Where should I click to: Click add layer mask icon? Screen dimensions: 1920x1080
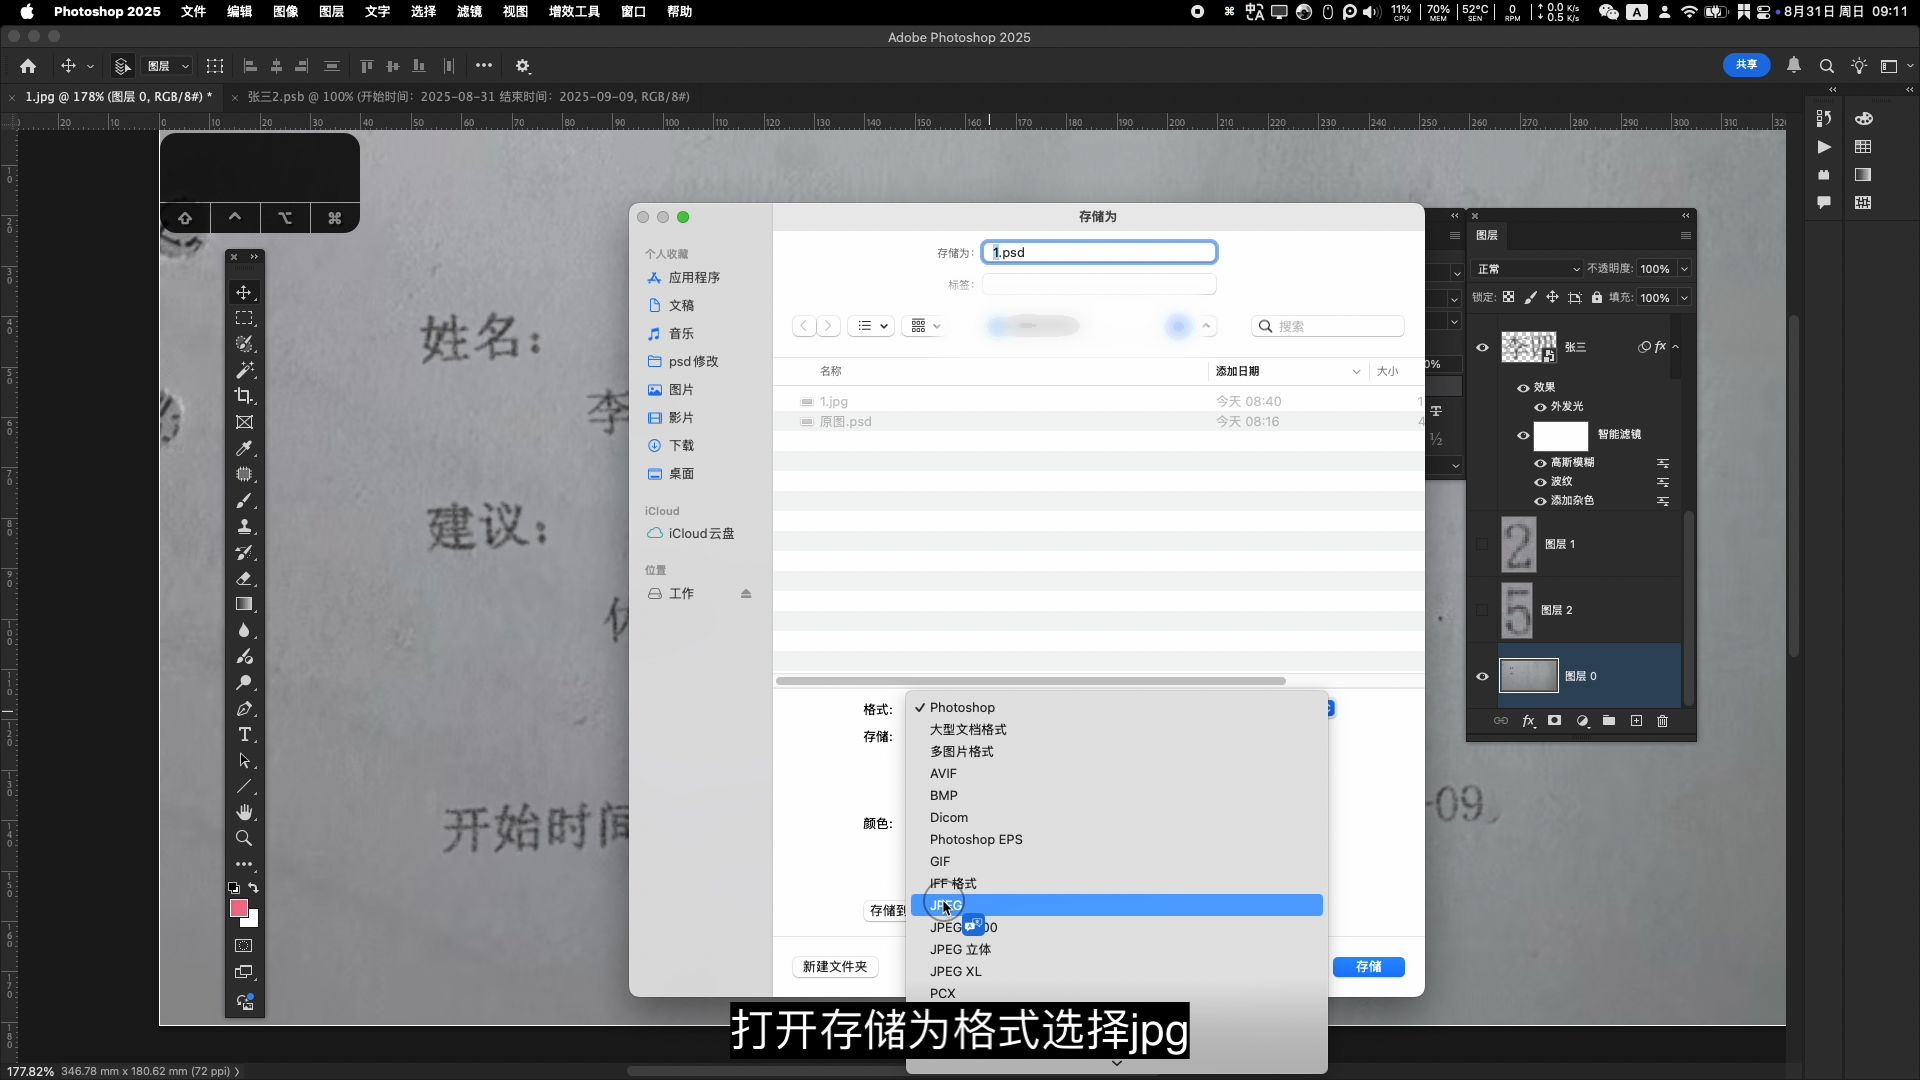(x=1554, y=721)
